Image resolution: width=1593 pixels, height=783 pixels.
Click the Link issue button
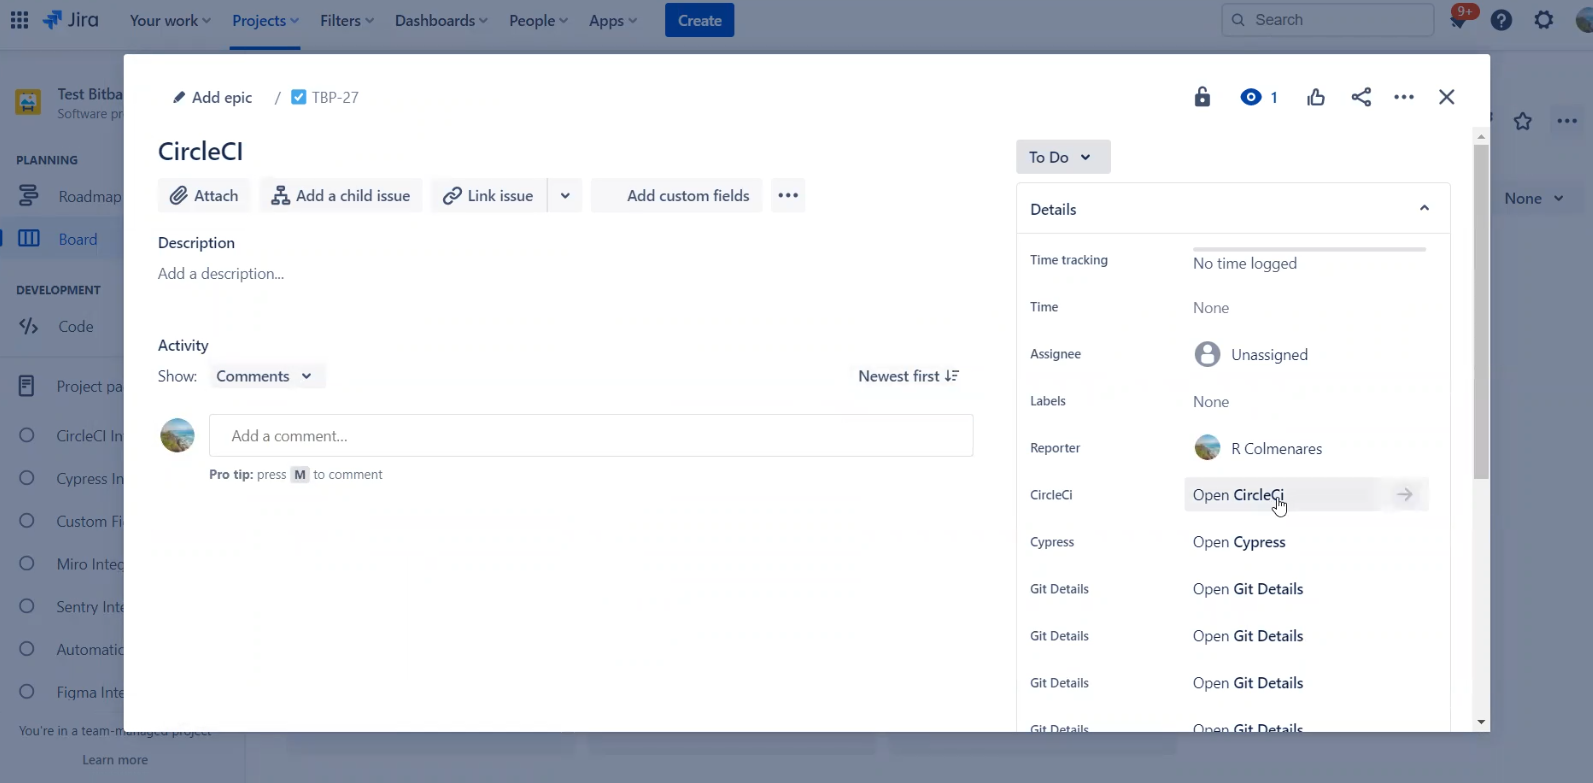[x=489, y=195]
